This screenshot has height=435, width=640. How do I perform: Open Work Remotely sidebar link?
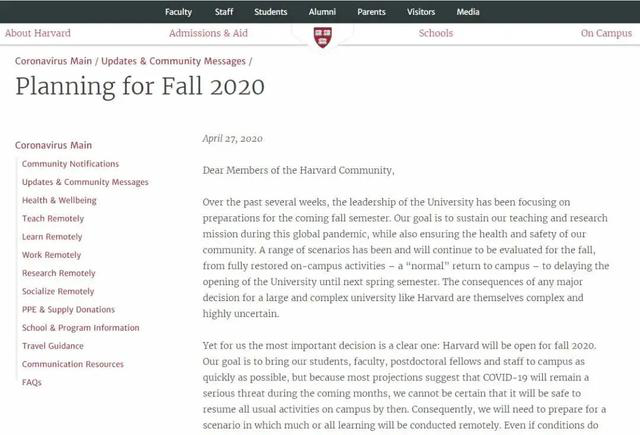coord(51,255)
